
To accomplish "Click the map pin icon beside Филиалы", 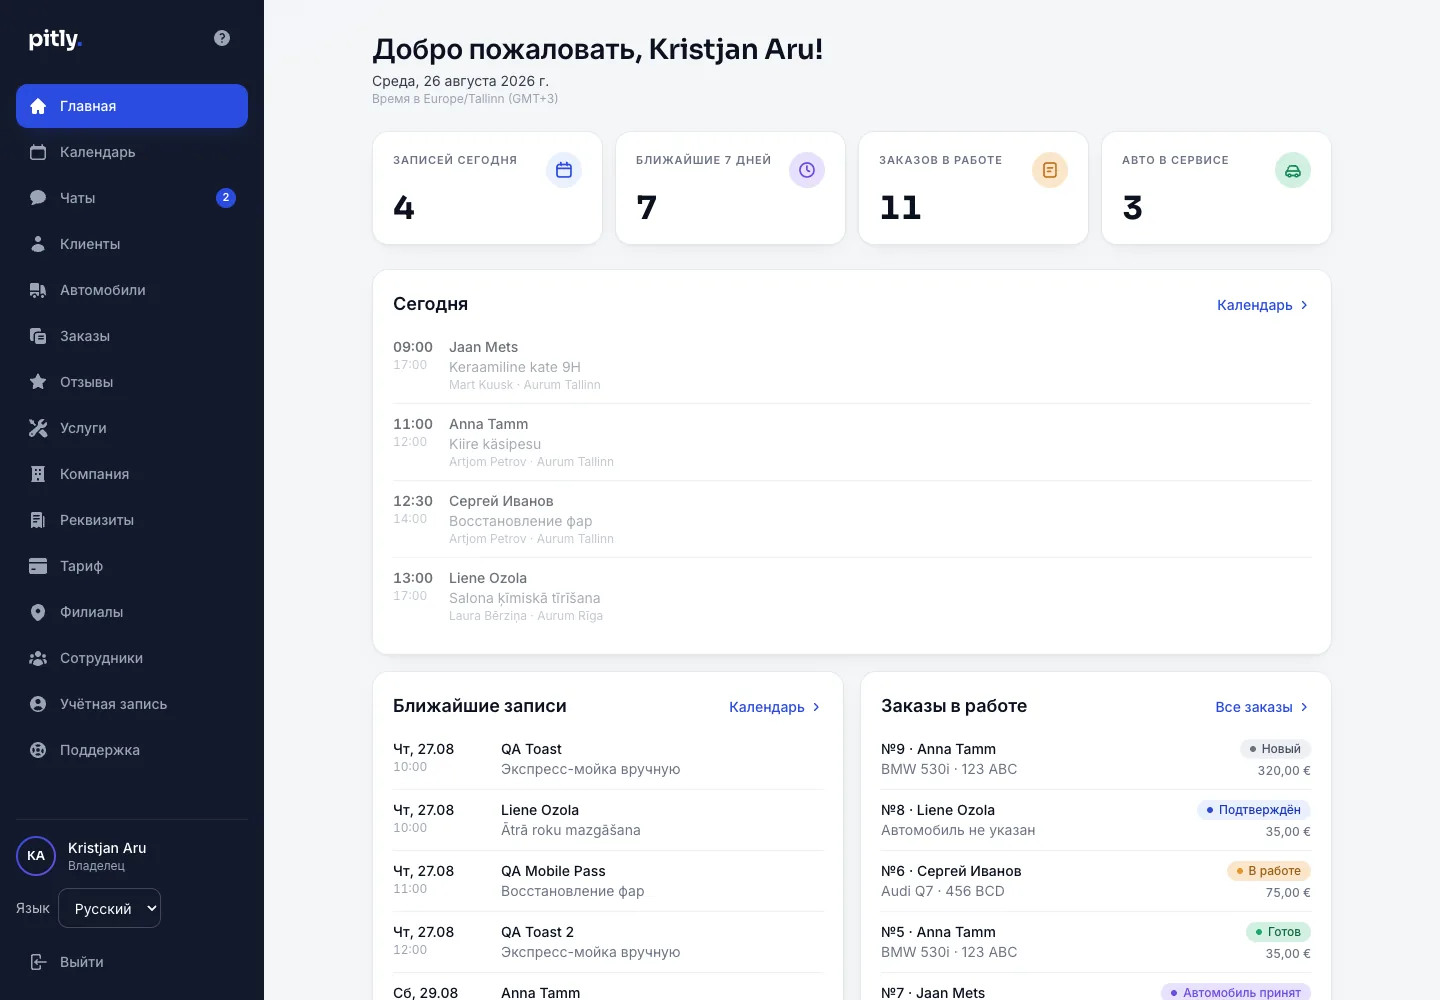I will pyautogui.click(x=38, y=612).
